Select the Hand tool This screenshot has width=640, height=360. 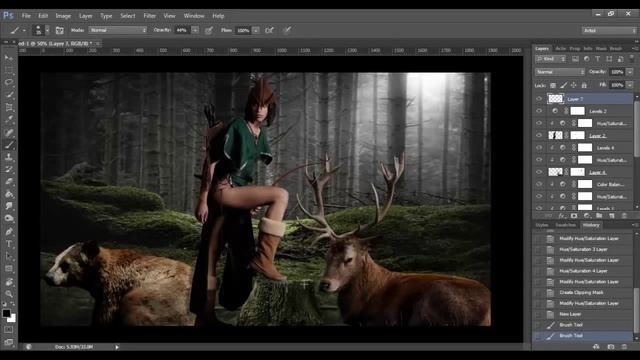9,282
